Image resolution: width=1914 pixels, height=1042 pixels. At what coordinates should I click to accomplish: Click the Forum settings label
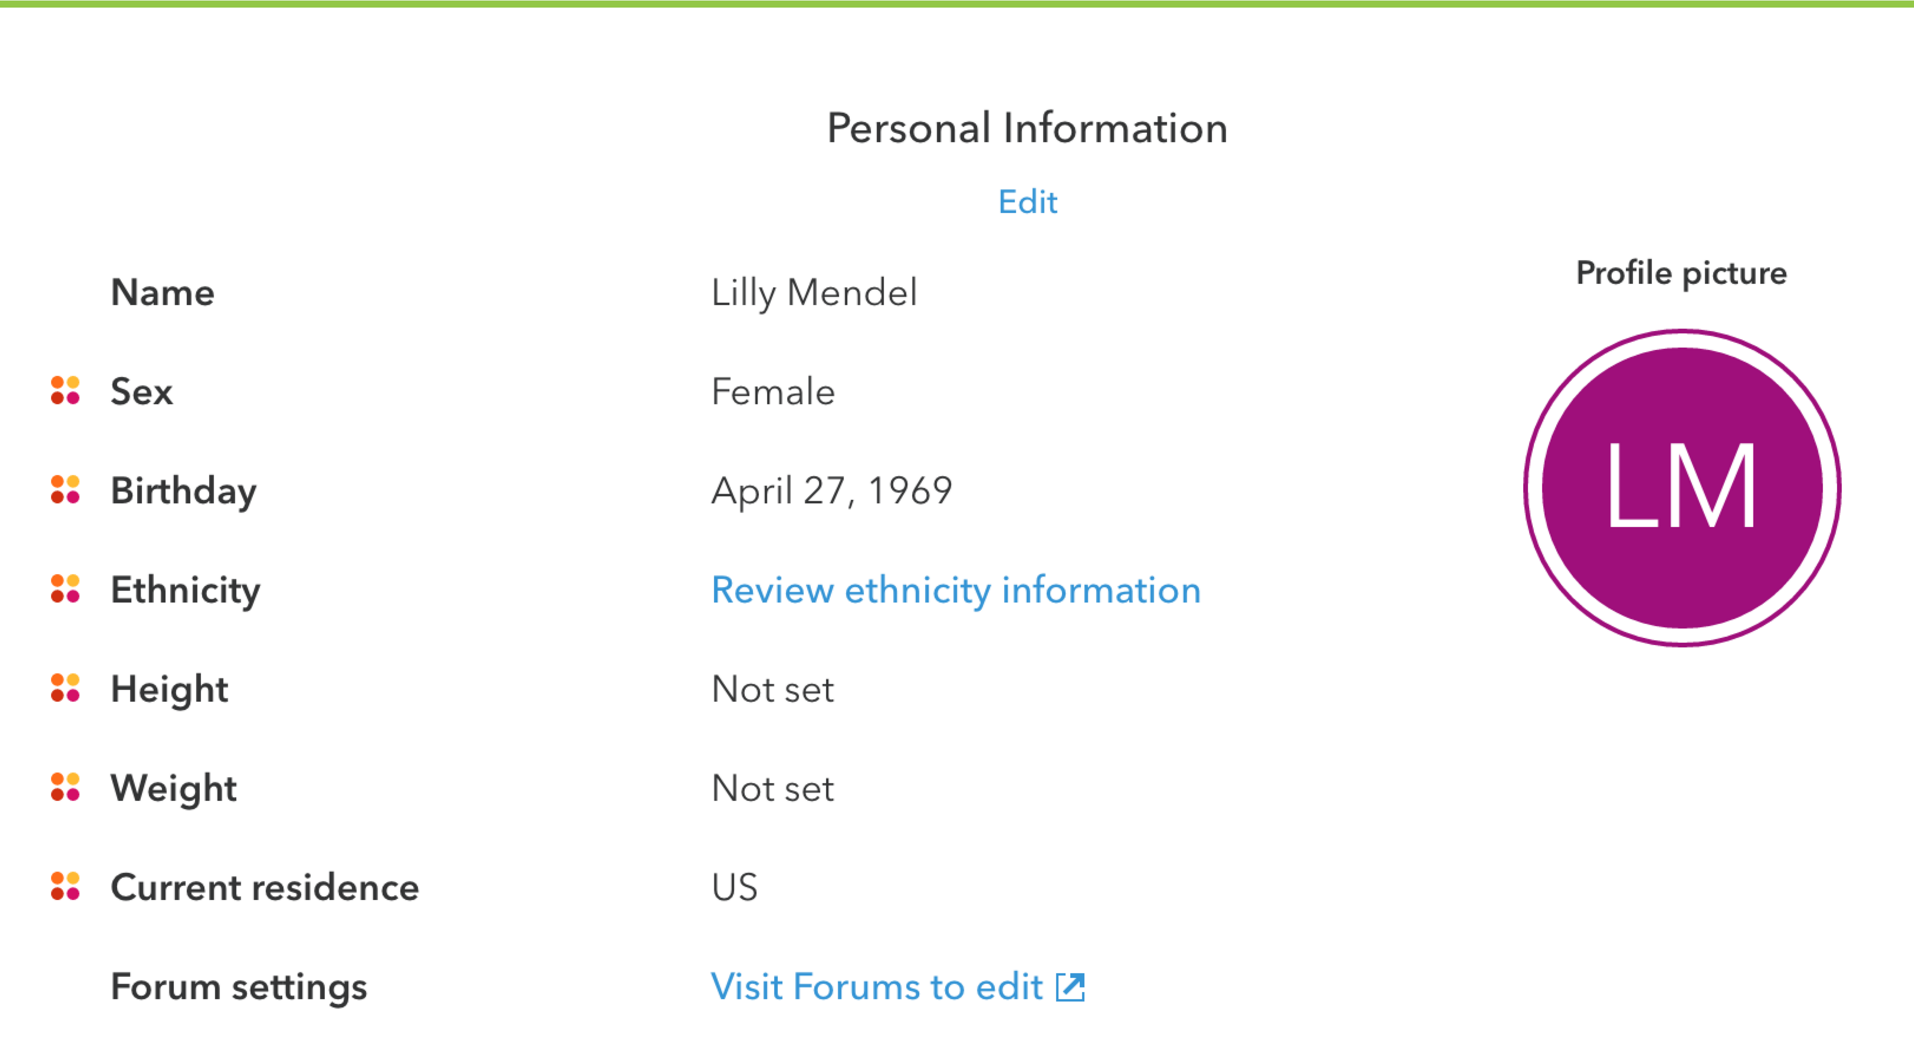[239, 987]
